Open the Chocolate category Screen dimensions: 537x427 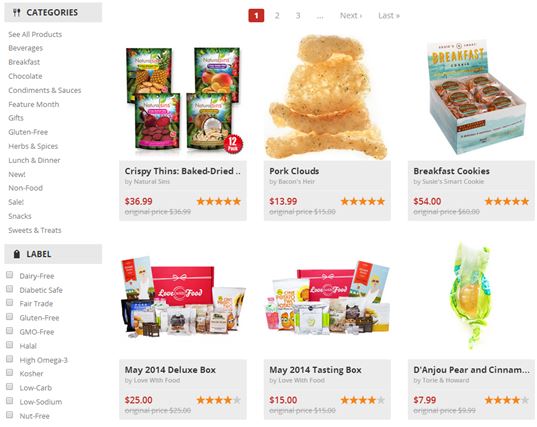25,76
